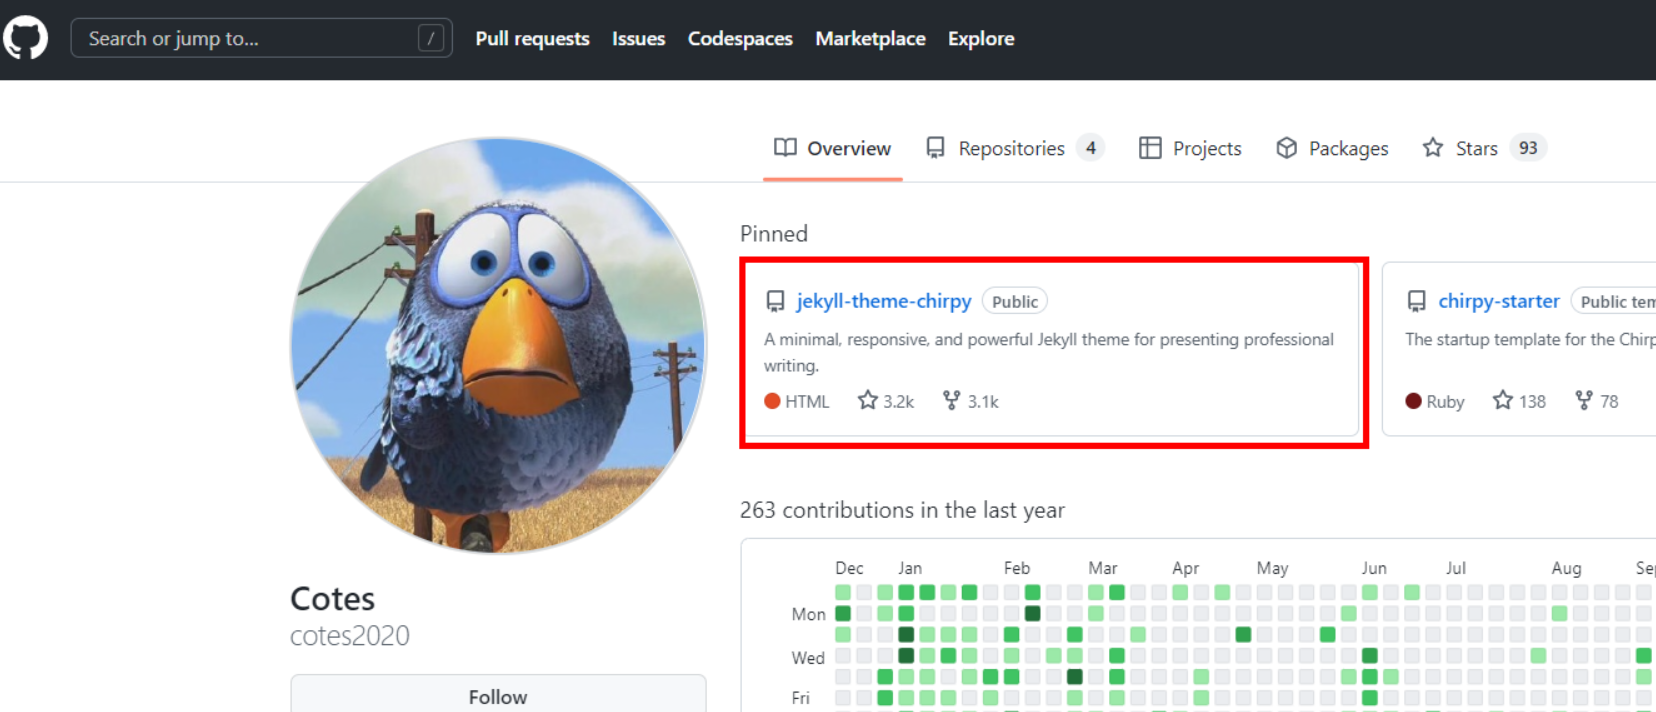Click the book icon beside Overview
This screenshot has height=712, width=1656.
785,148
